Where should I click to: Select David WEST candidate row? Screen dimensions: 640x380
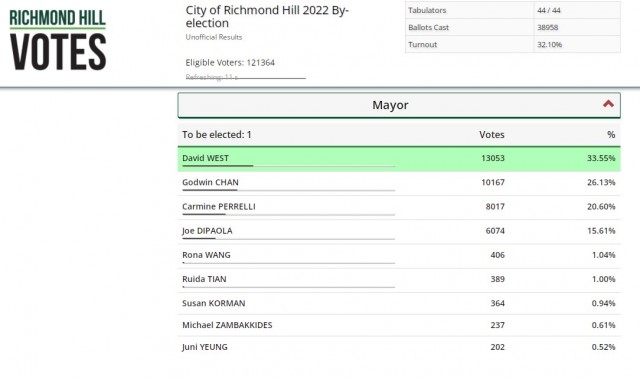399,159
